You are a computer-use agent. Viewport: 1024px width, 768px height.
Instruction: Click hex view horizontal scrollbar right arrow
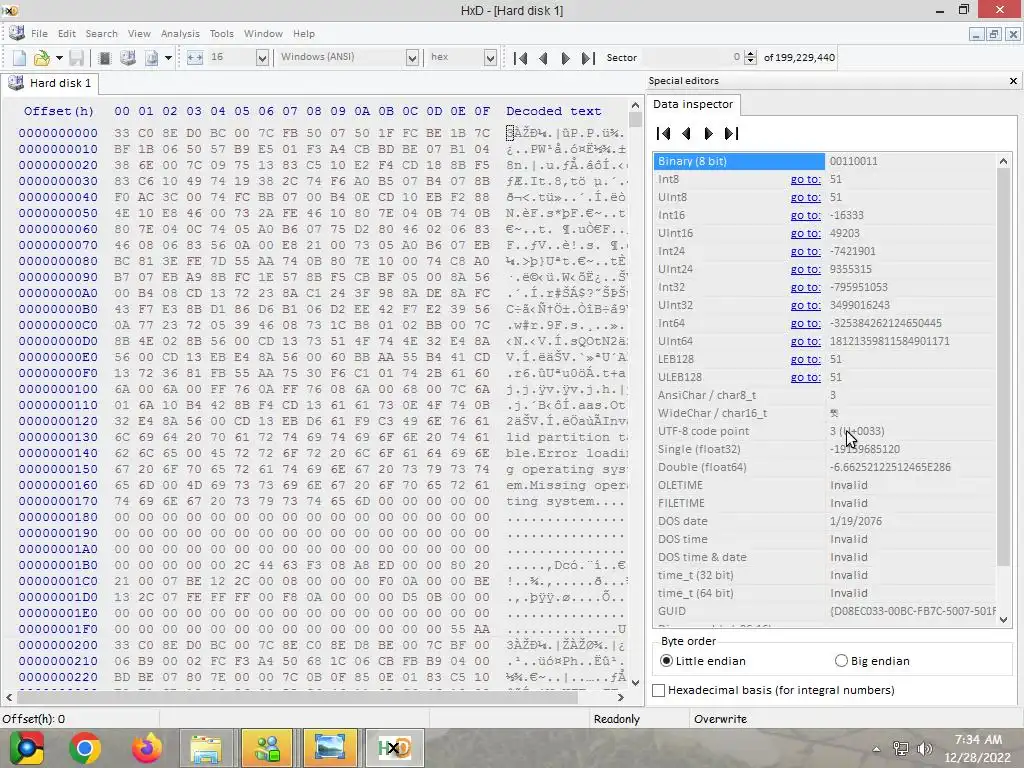click(x=620, y=697)
